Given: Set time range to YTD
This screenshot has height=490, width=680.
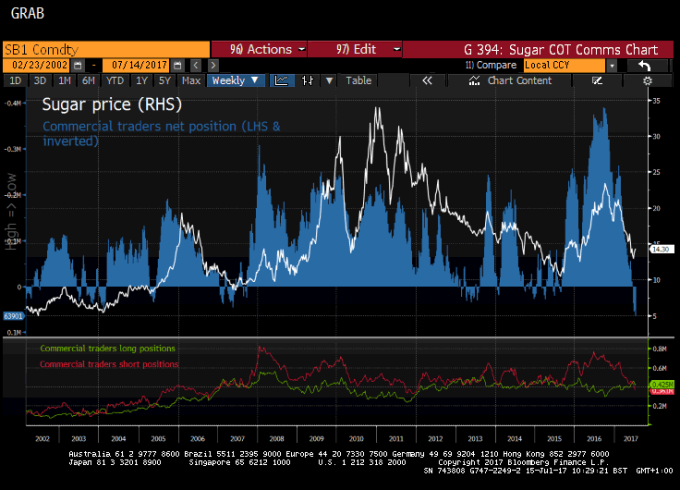Looking at the screenshot, I should pyautogui.click(x=115, y=80).
